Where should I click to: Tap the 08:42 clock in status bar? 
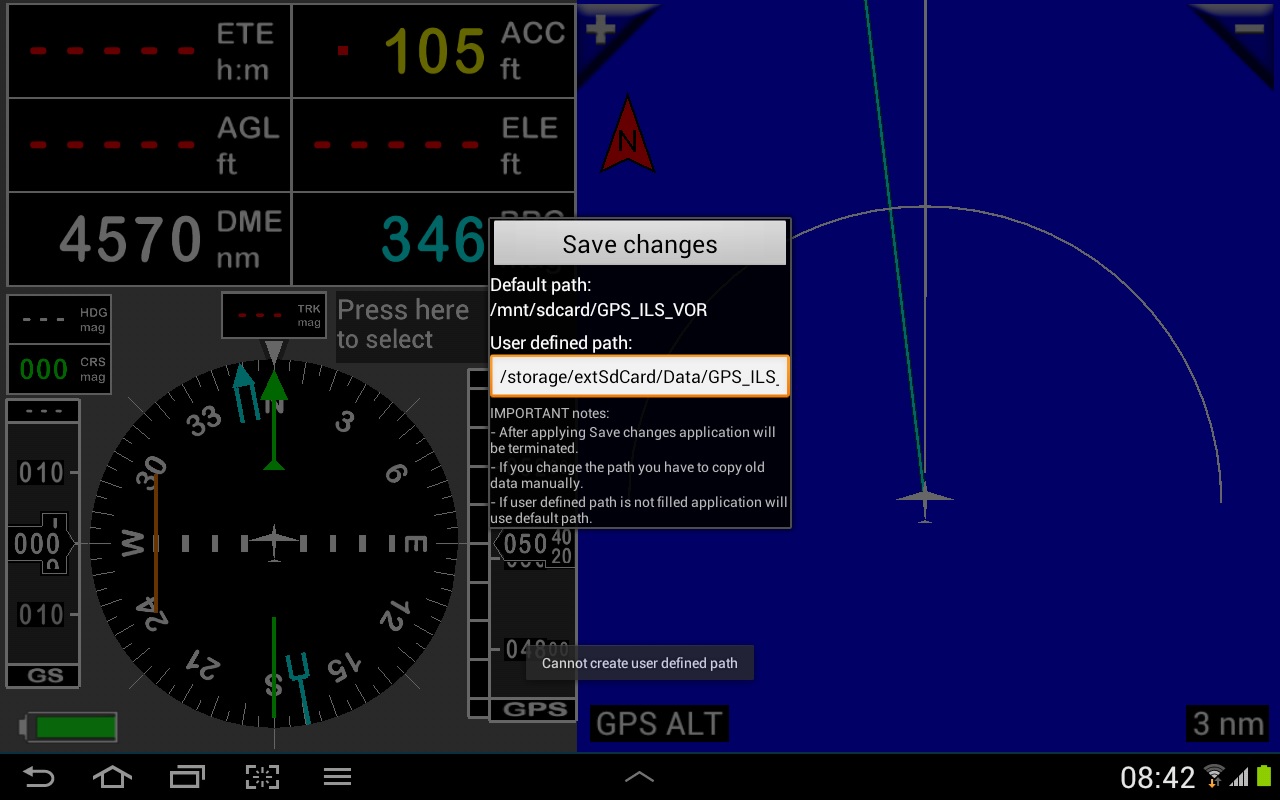pos(1157,777)
